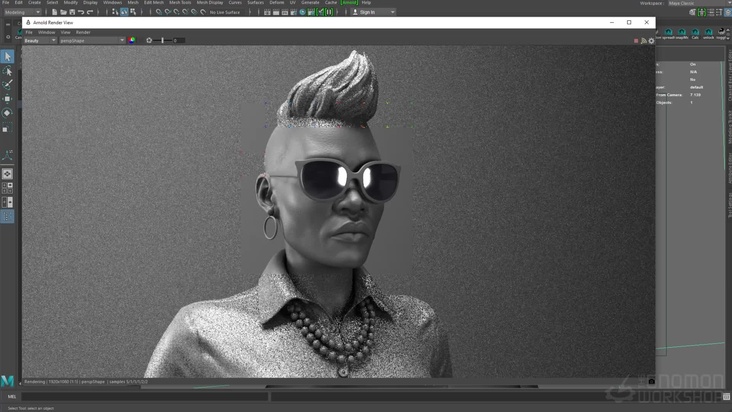Open the Deform menu in Maya
Image resolution: width=732 pixels, height=412 pixels.
coord(277,3)
